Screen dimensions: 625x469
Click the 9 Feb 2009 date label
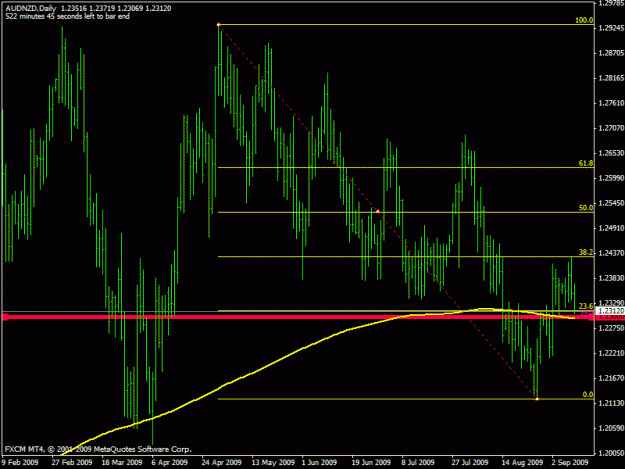pyautogui.click(x=20, y=462)
